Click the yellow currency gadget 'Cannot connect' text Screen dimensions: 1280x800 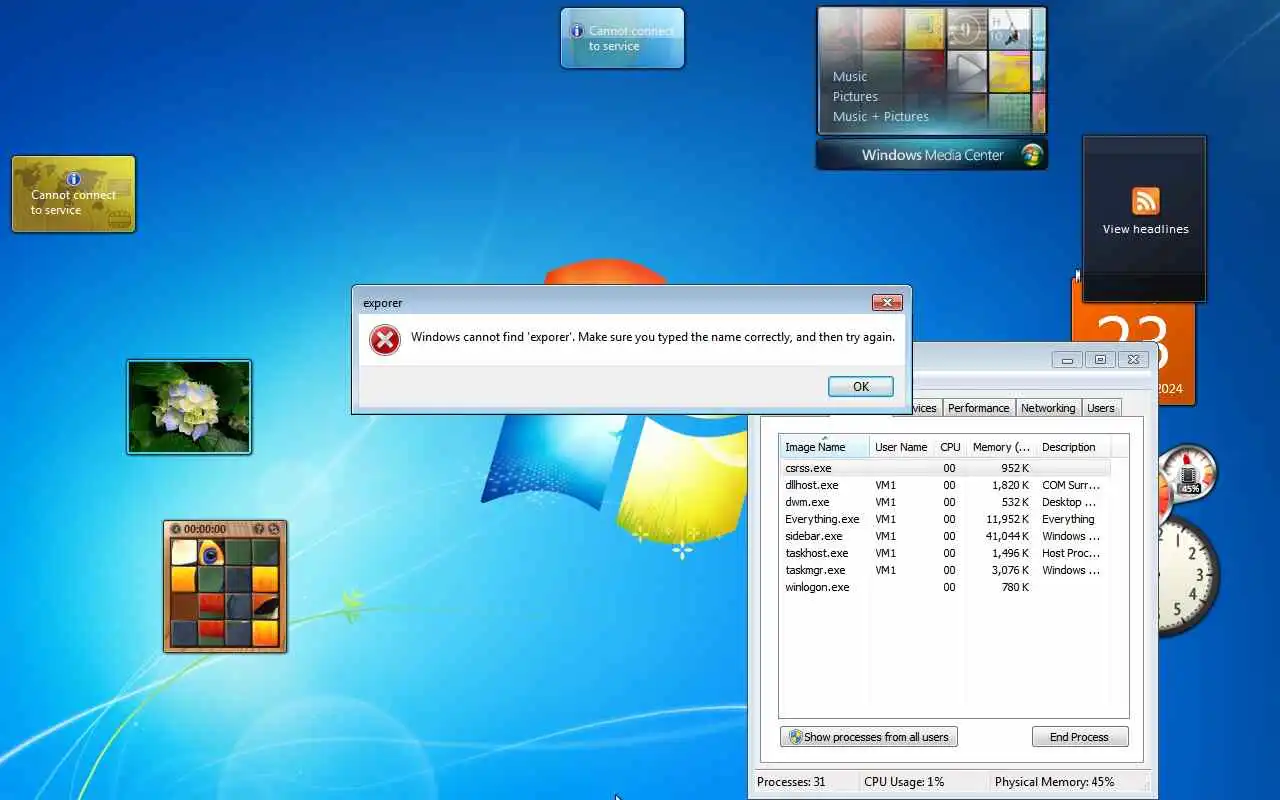click(73, 203)
